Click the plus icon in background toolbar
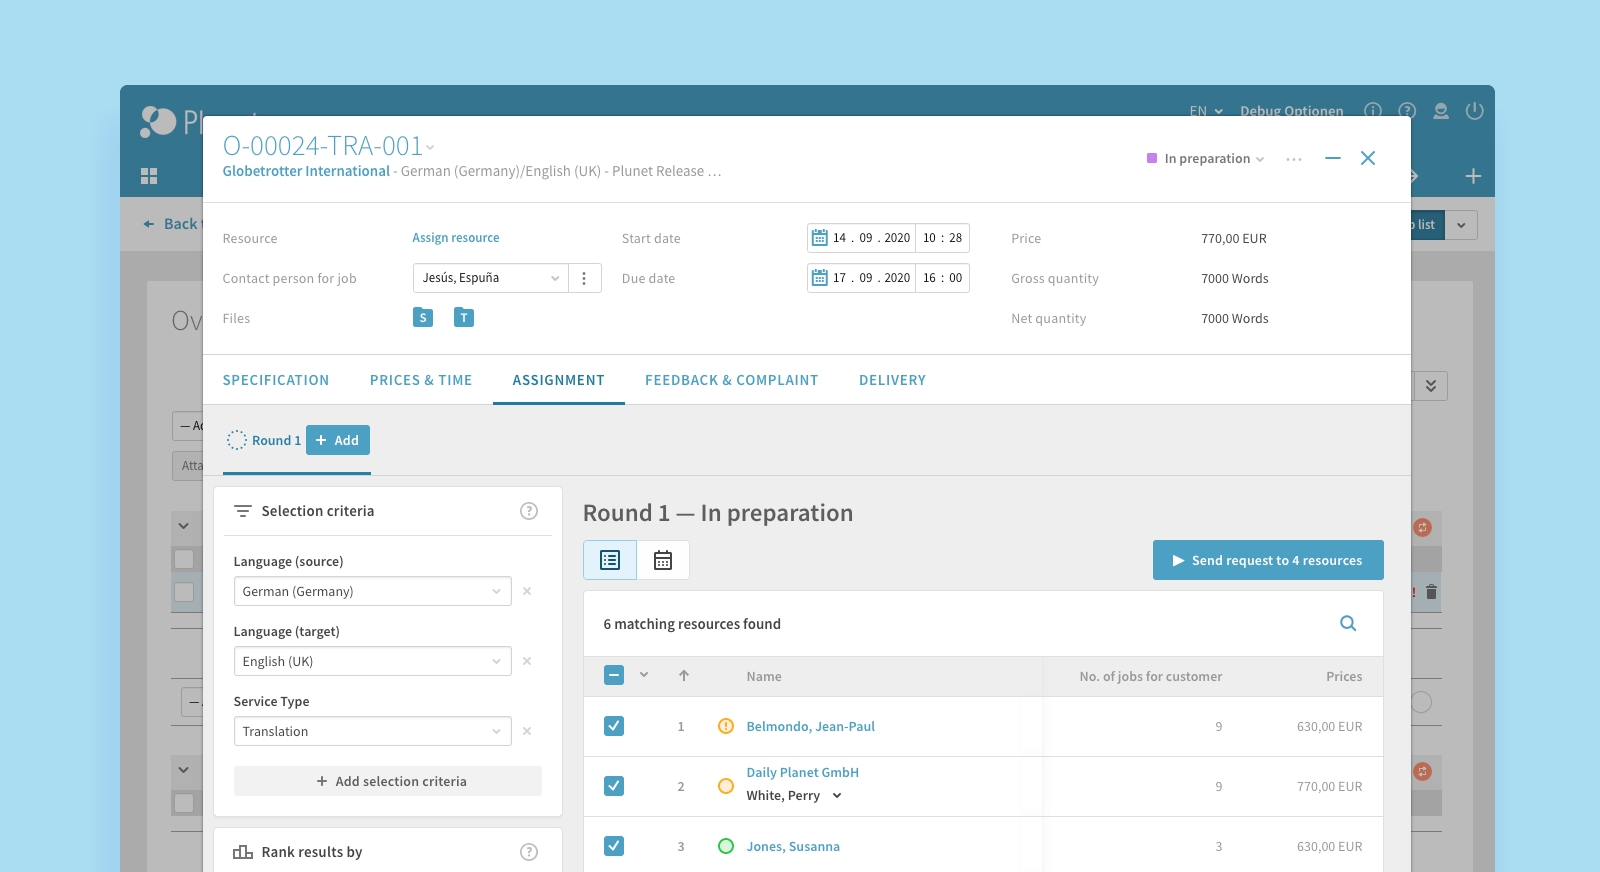This screenshot has width=1600, height=872. coord(1473,176)
